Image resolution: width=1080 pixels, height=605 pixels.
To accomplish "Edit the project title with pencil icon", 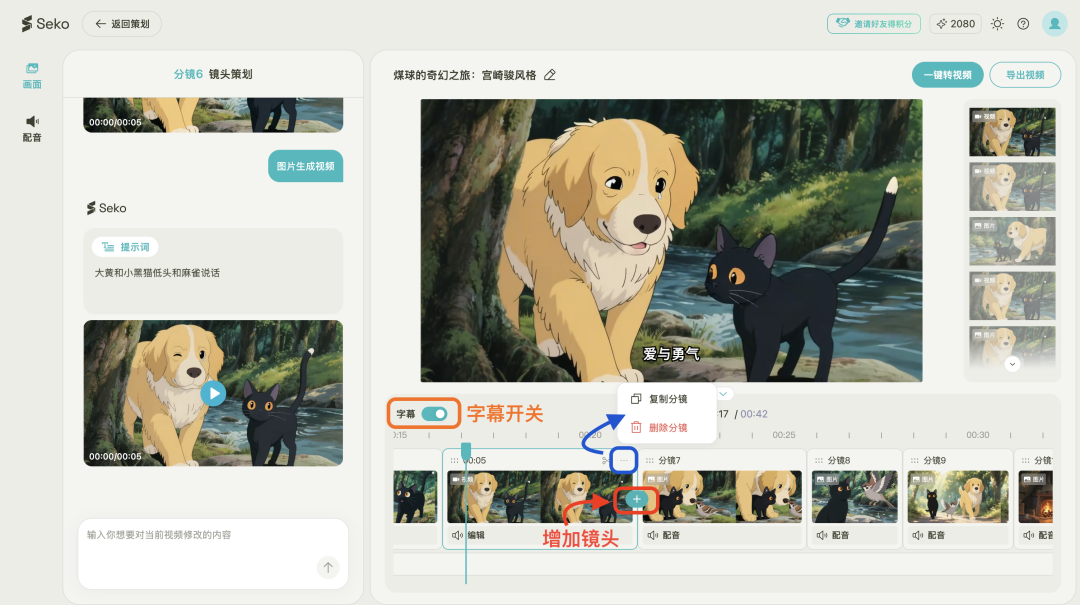I will point(550,75).
